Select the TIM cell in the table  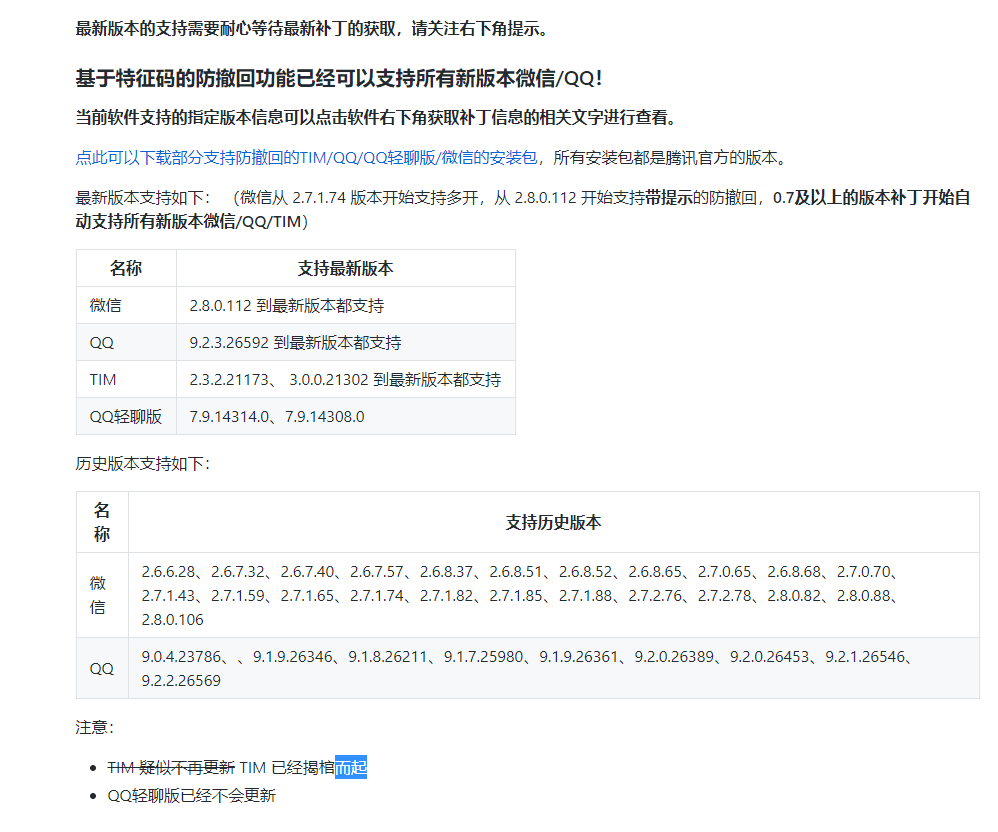pos(126,379)
